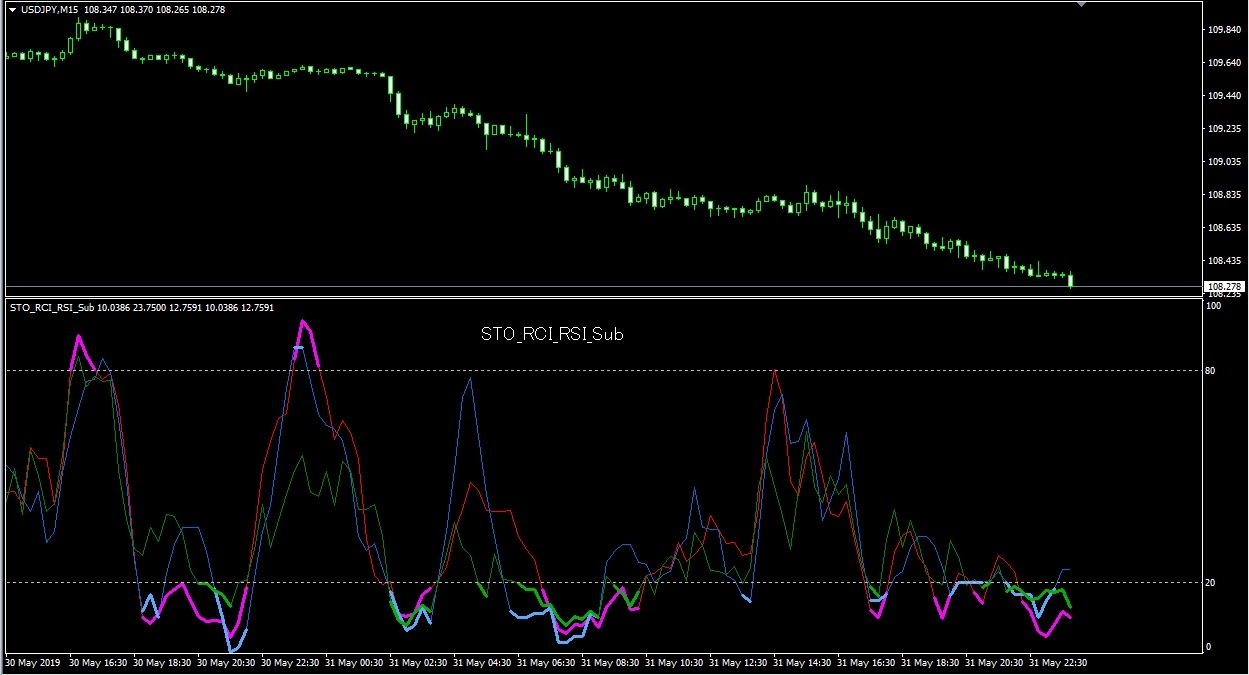This screenshot has width=1249, height=675.
Task: Click the 31 May 20:30 time label
Action: [x=995, y=662]
